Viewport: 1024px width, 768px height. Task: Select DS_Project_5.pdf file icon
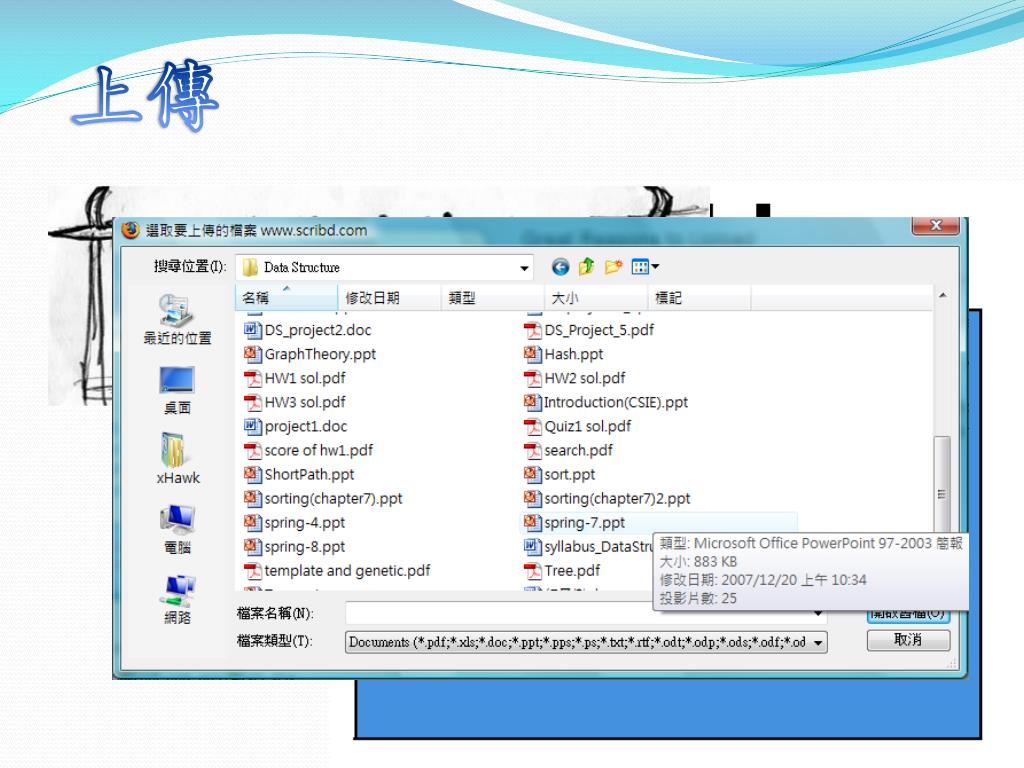pos(533,330)
